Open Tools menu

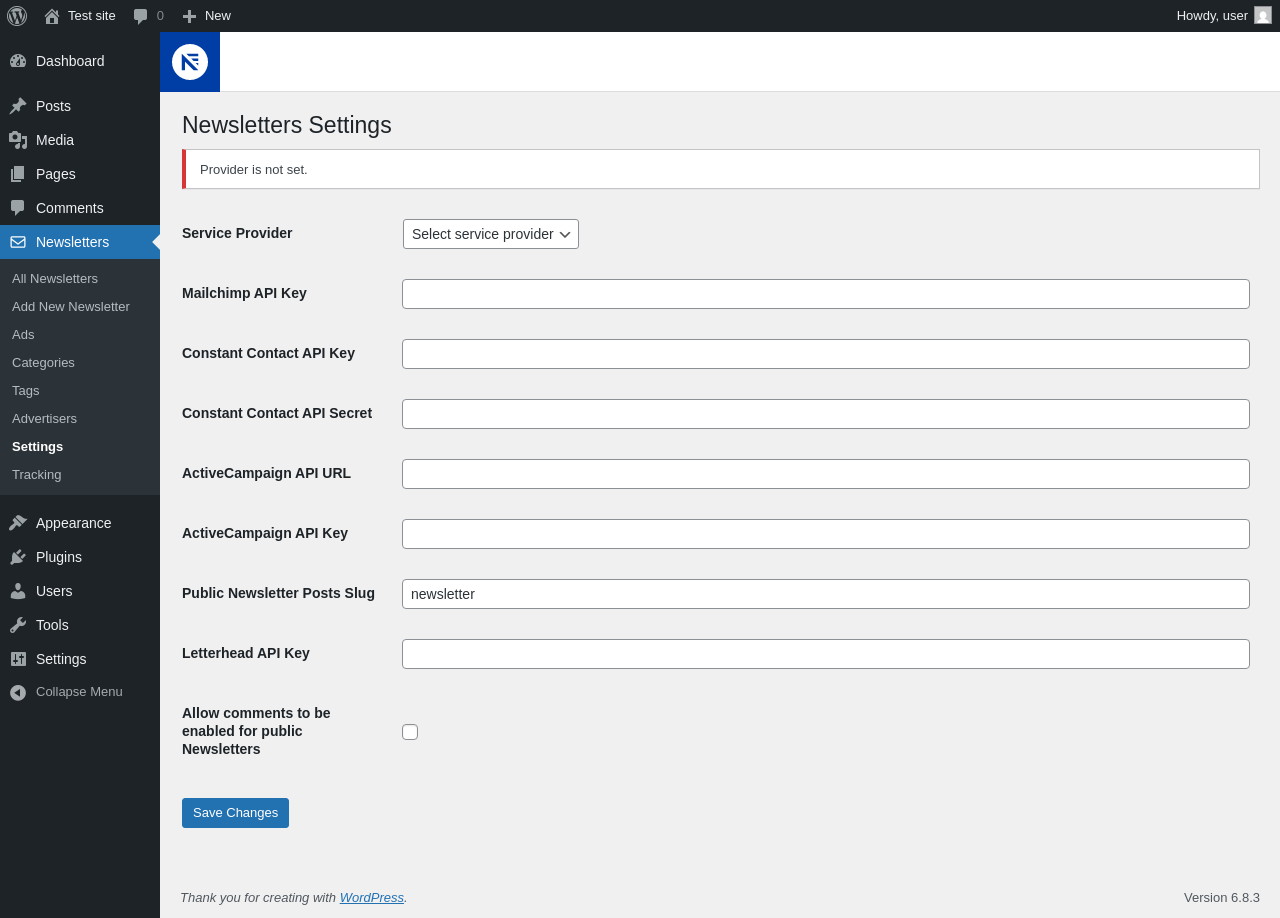pos(80,625)
